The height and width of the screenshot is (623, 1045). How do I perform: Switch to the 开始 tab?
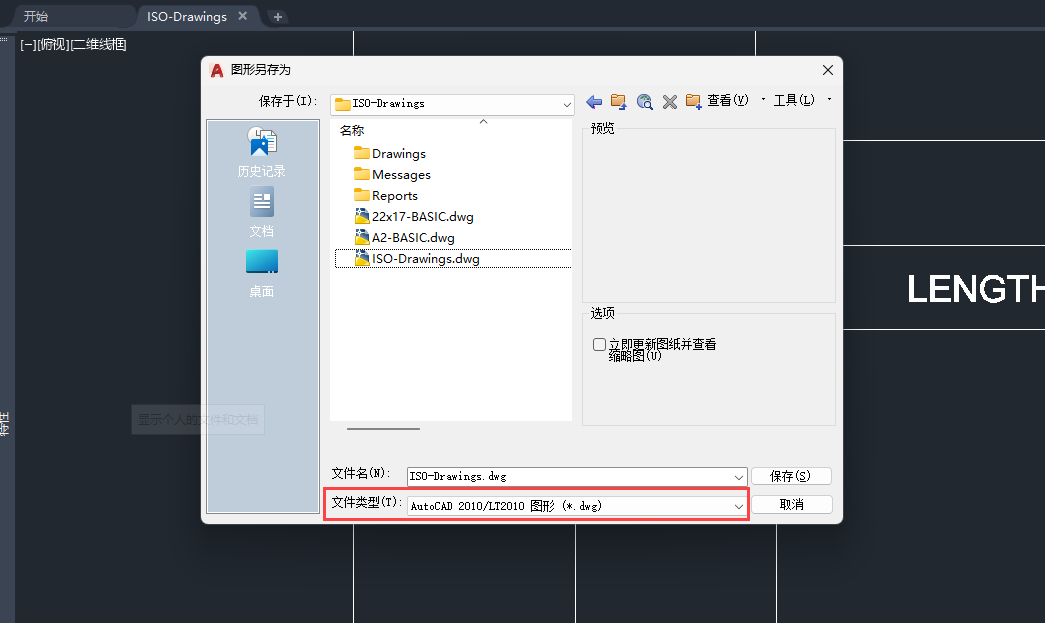[36, 16]
